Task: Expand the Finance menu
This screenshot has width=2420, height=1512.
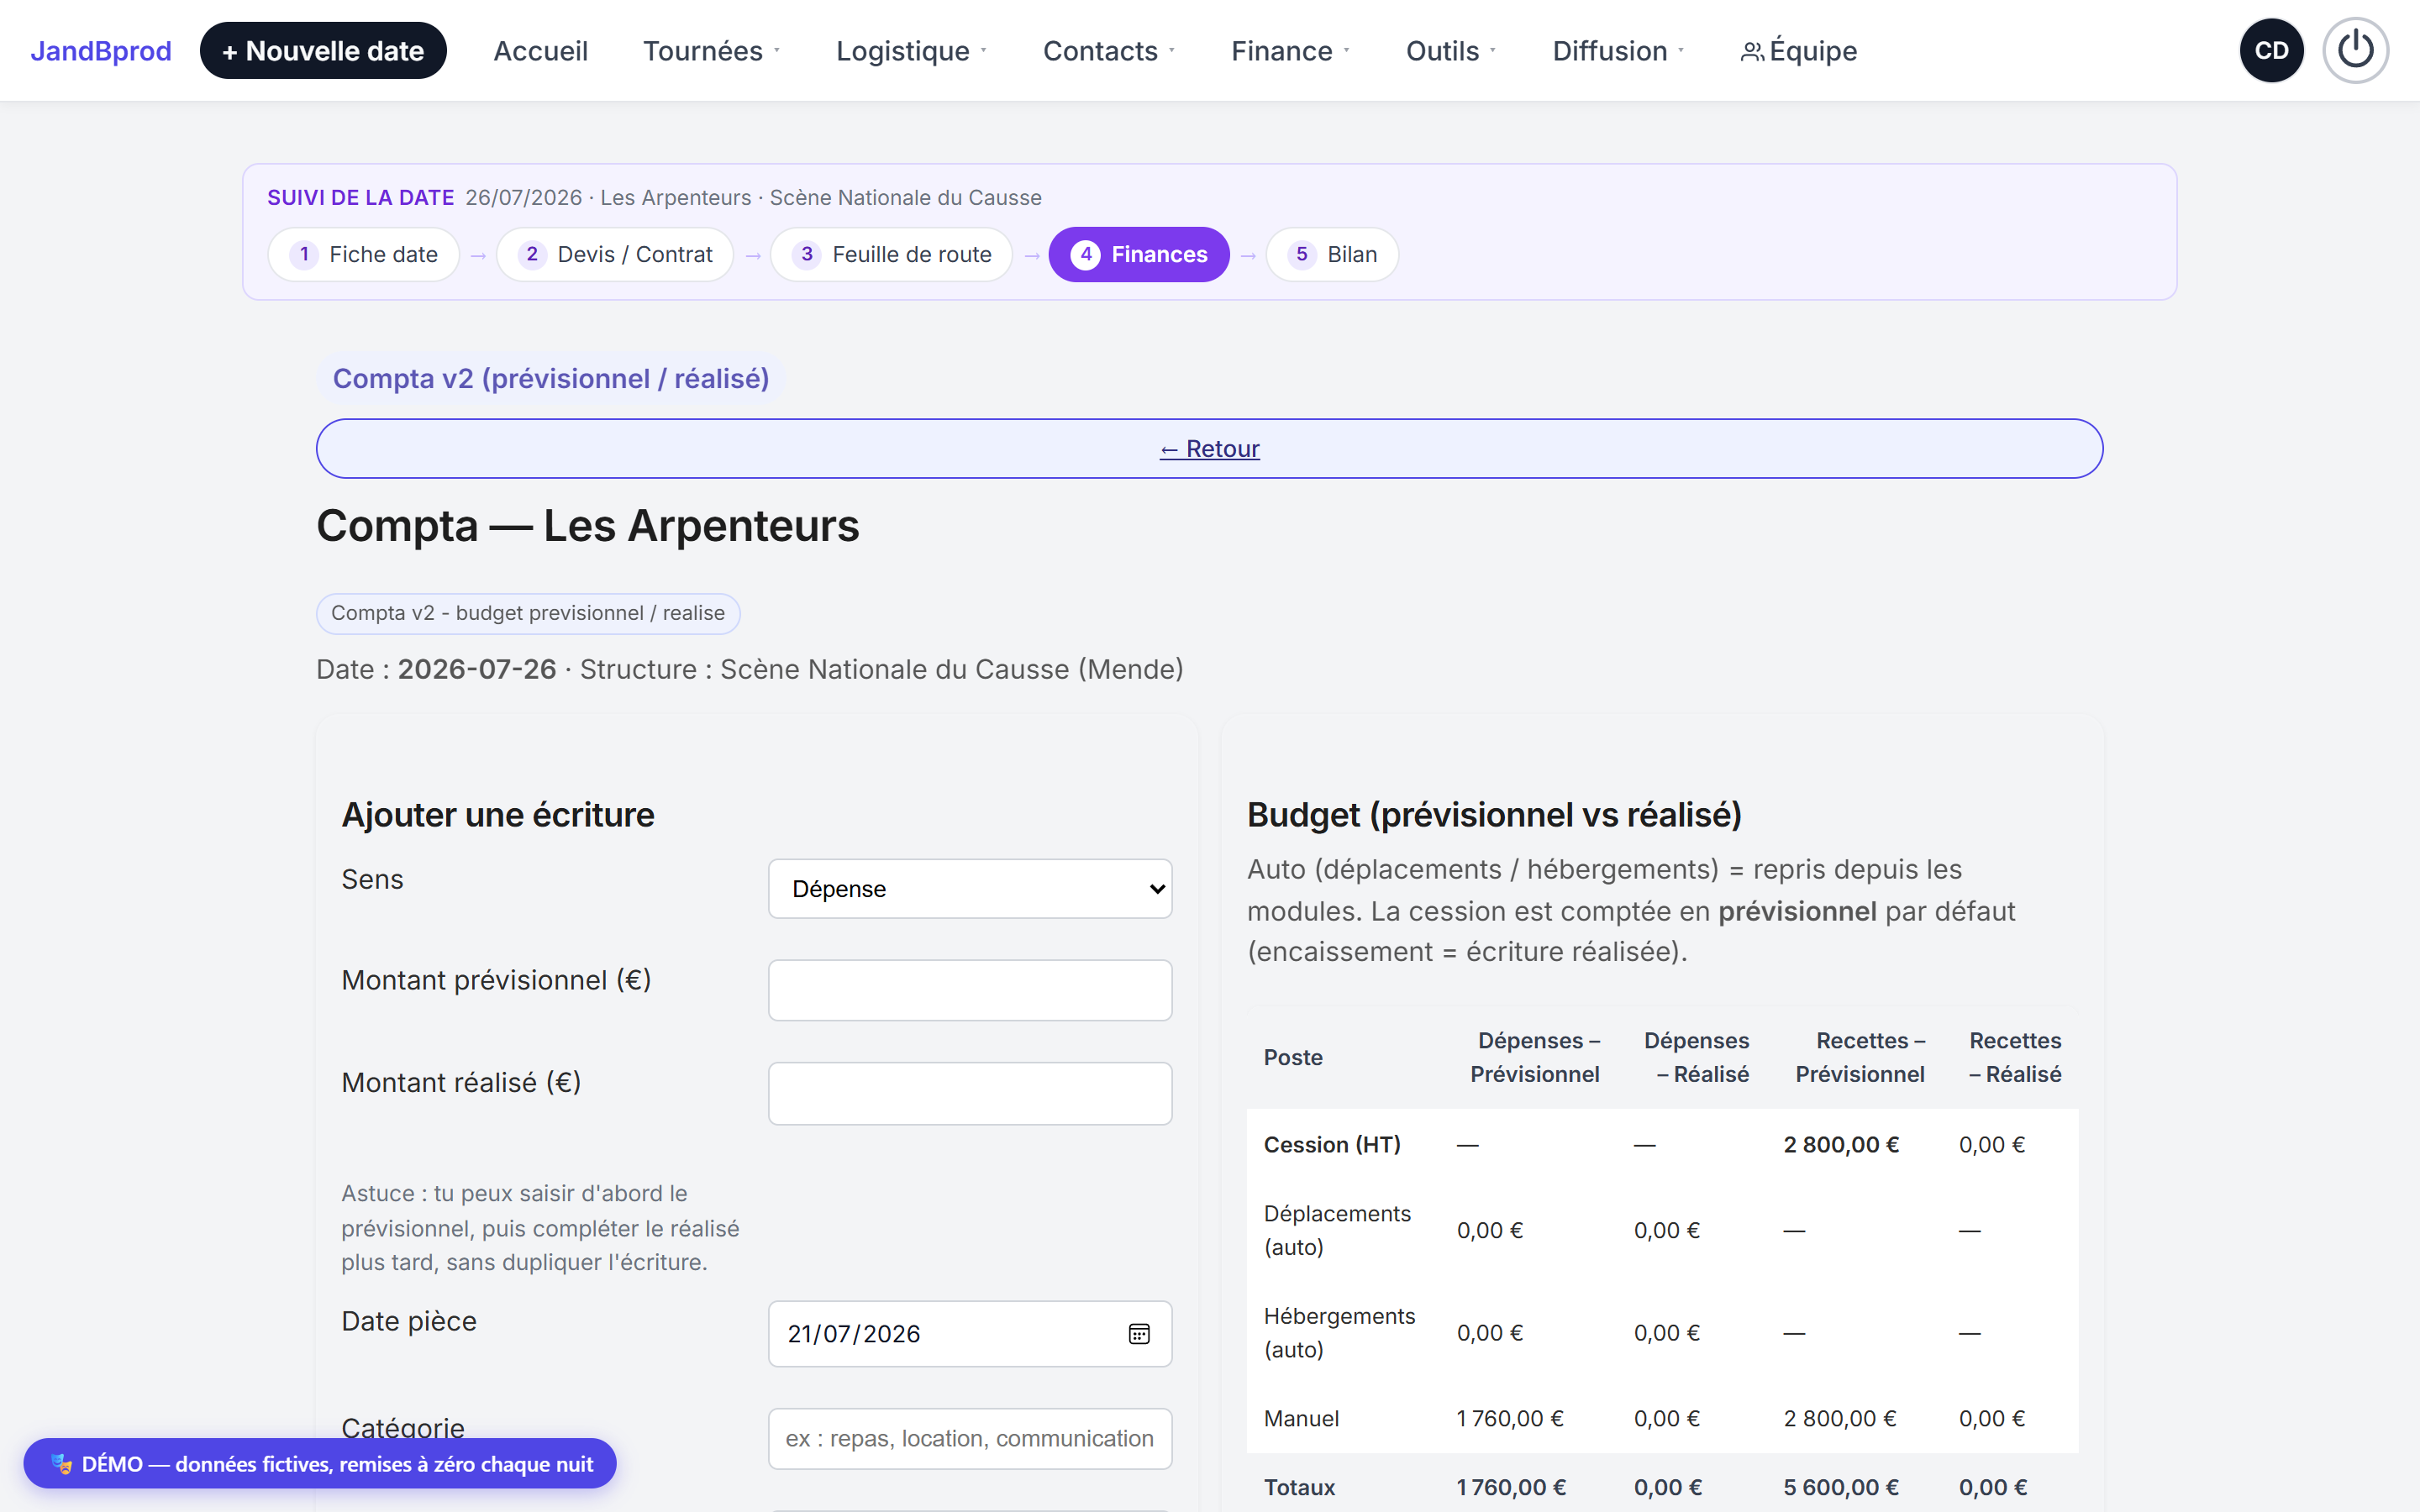Action: (x=1290, y=51)
